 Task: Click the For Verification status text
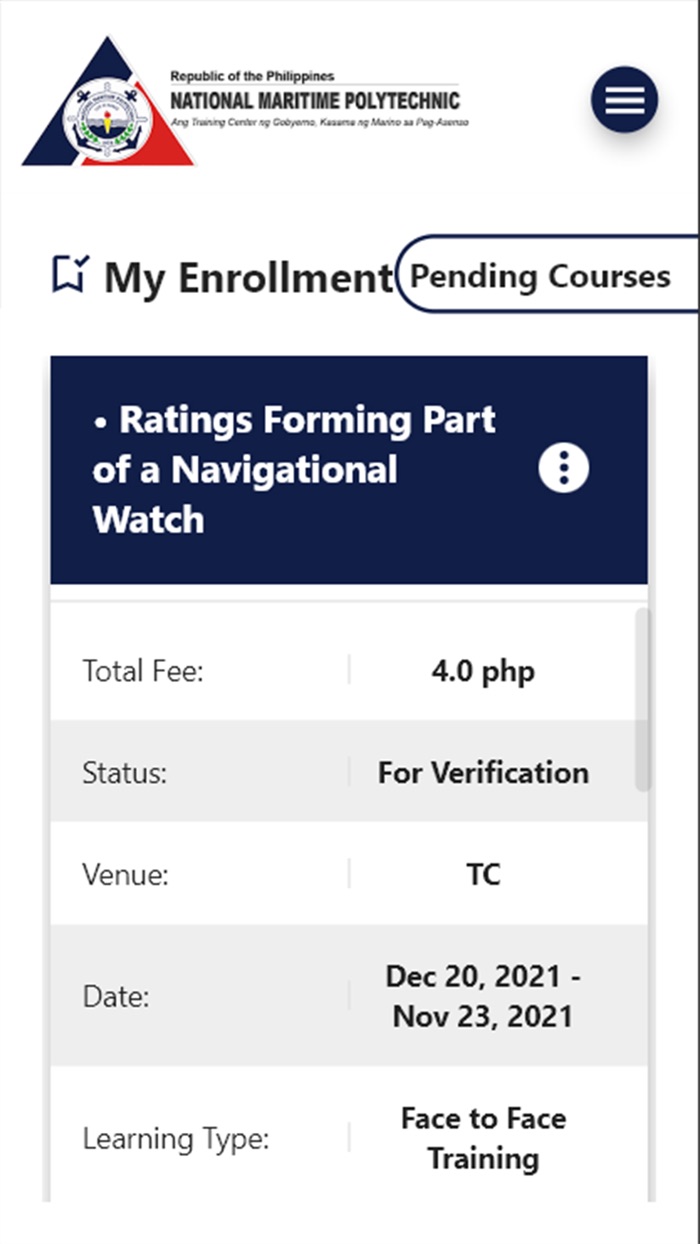point(482,773)
